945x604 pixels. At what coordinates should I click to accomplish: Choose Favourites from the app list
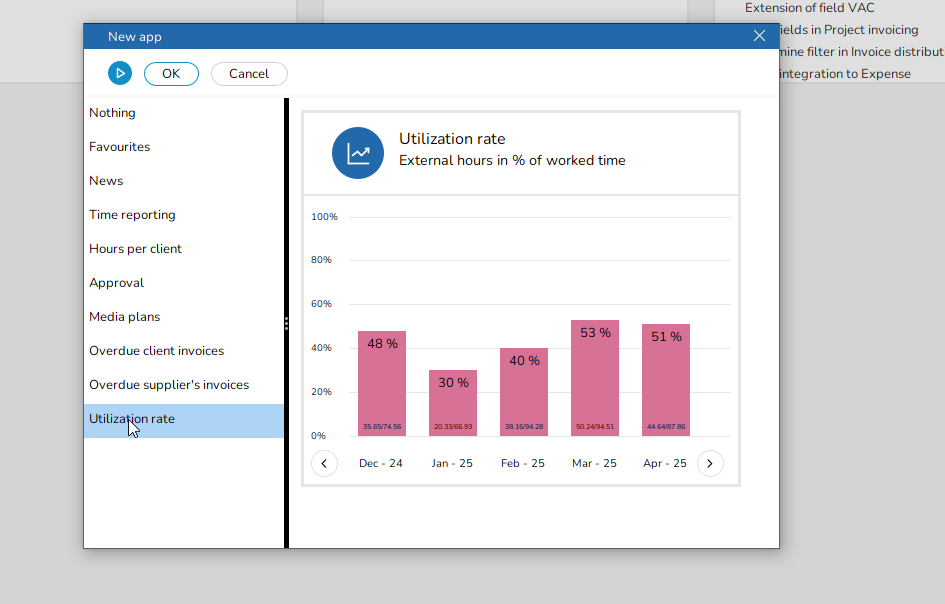119,147
